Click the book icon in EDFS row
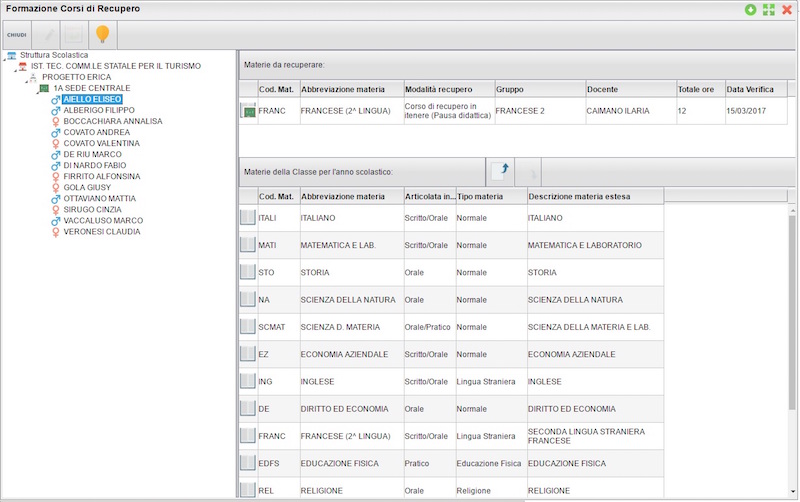Image resolution: width=800 pixels, height=502 pixels. pos(247,463)
